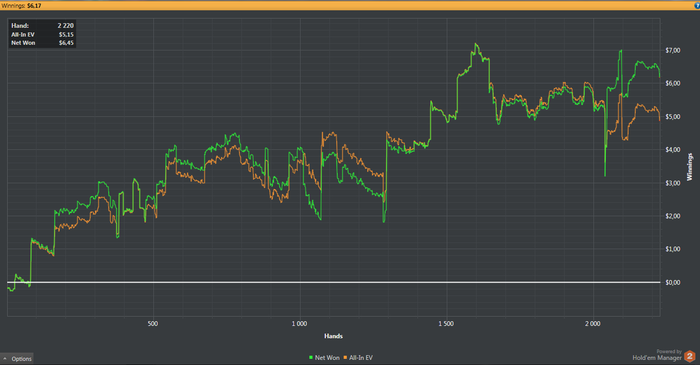Image resolution: width=700 pixels, height=365 pixels.
Task: Click the Powered by Hold'em Manager text
Action: point(657,355)
